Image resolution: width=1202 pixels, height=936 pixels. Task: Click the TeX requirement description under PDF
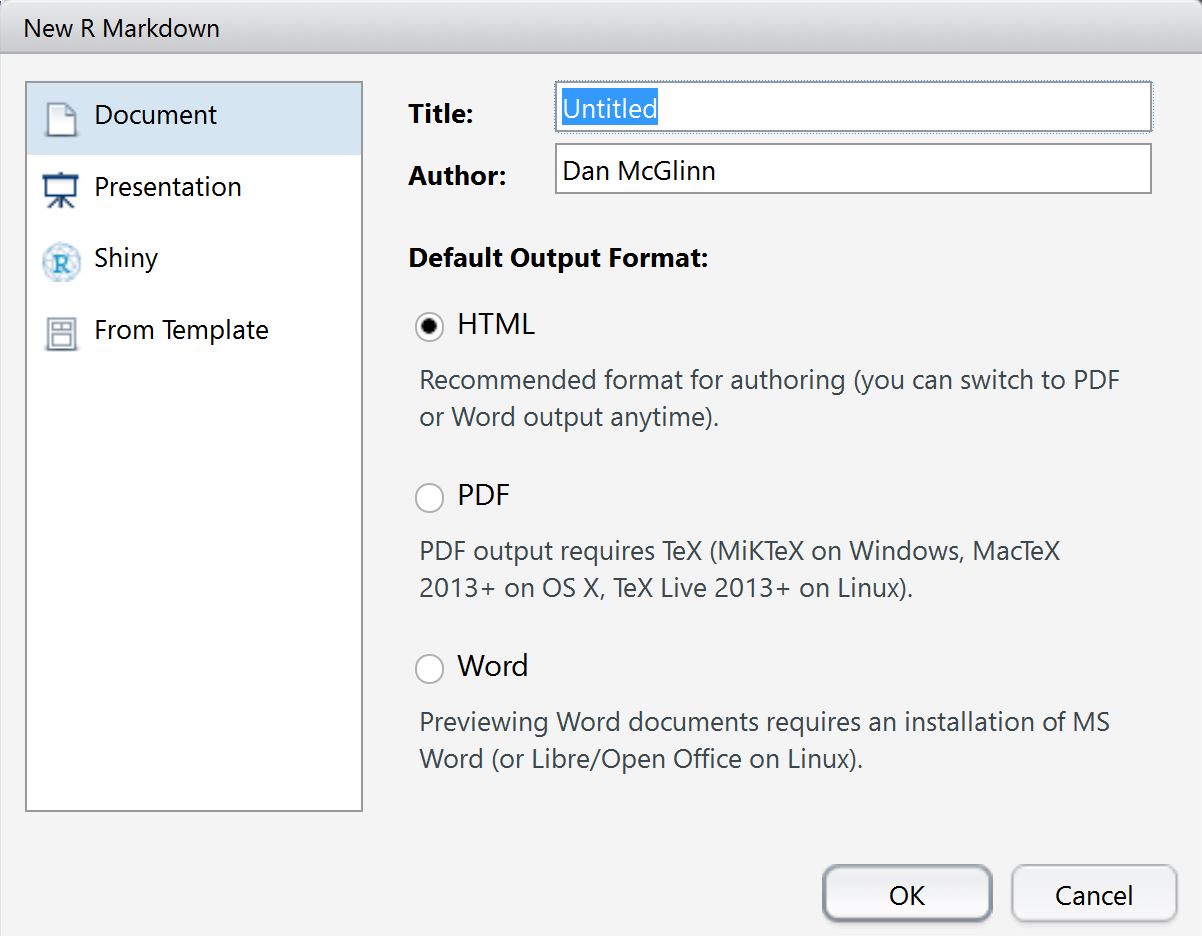click(x=739, y=569)
